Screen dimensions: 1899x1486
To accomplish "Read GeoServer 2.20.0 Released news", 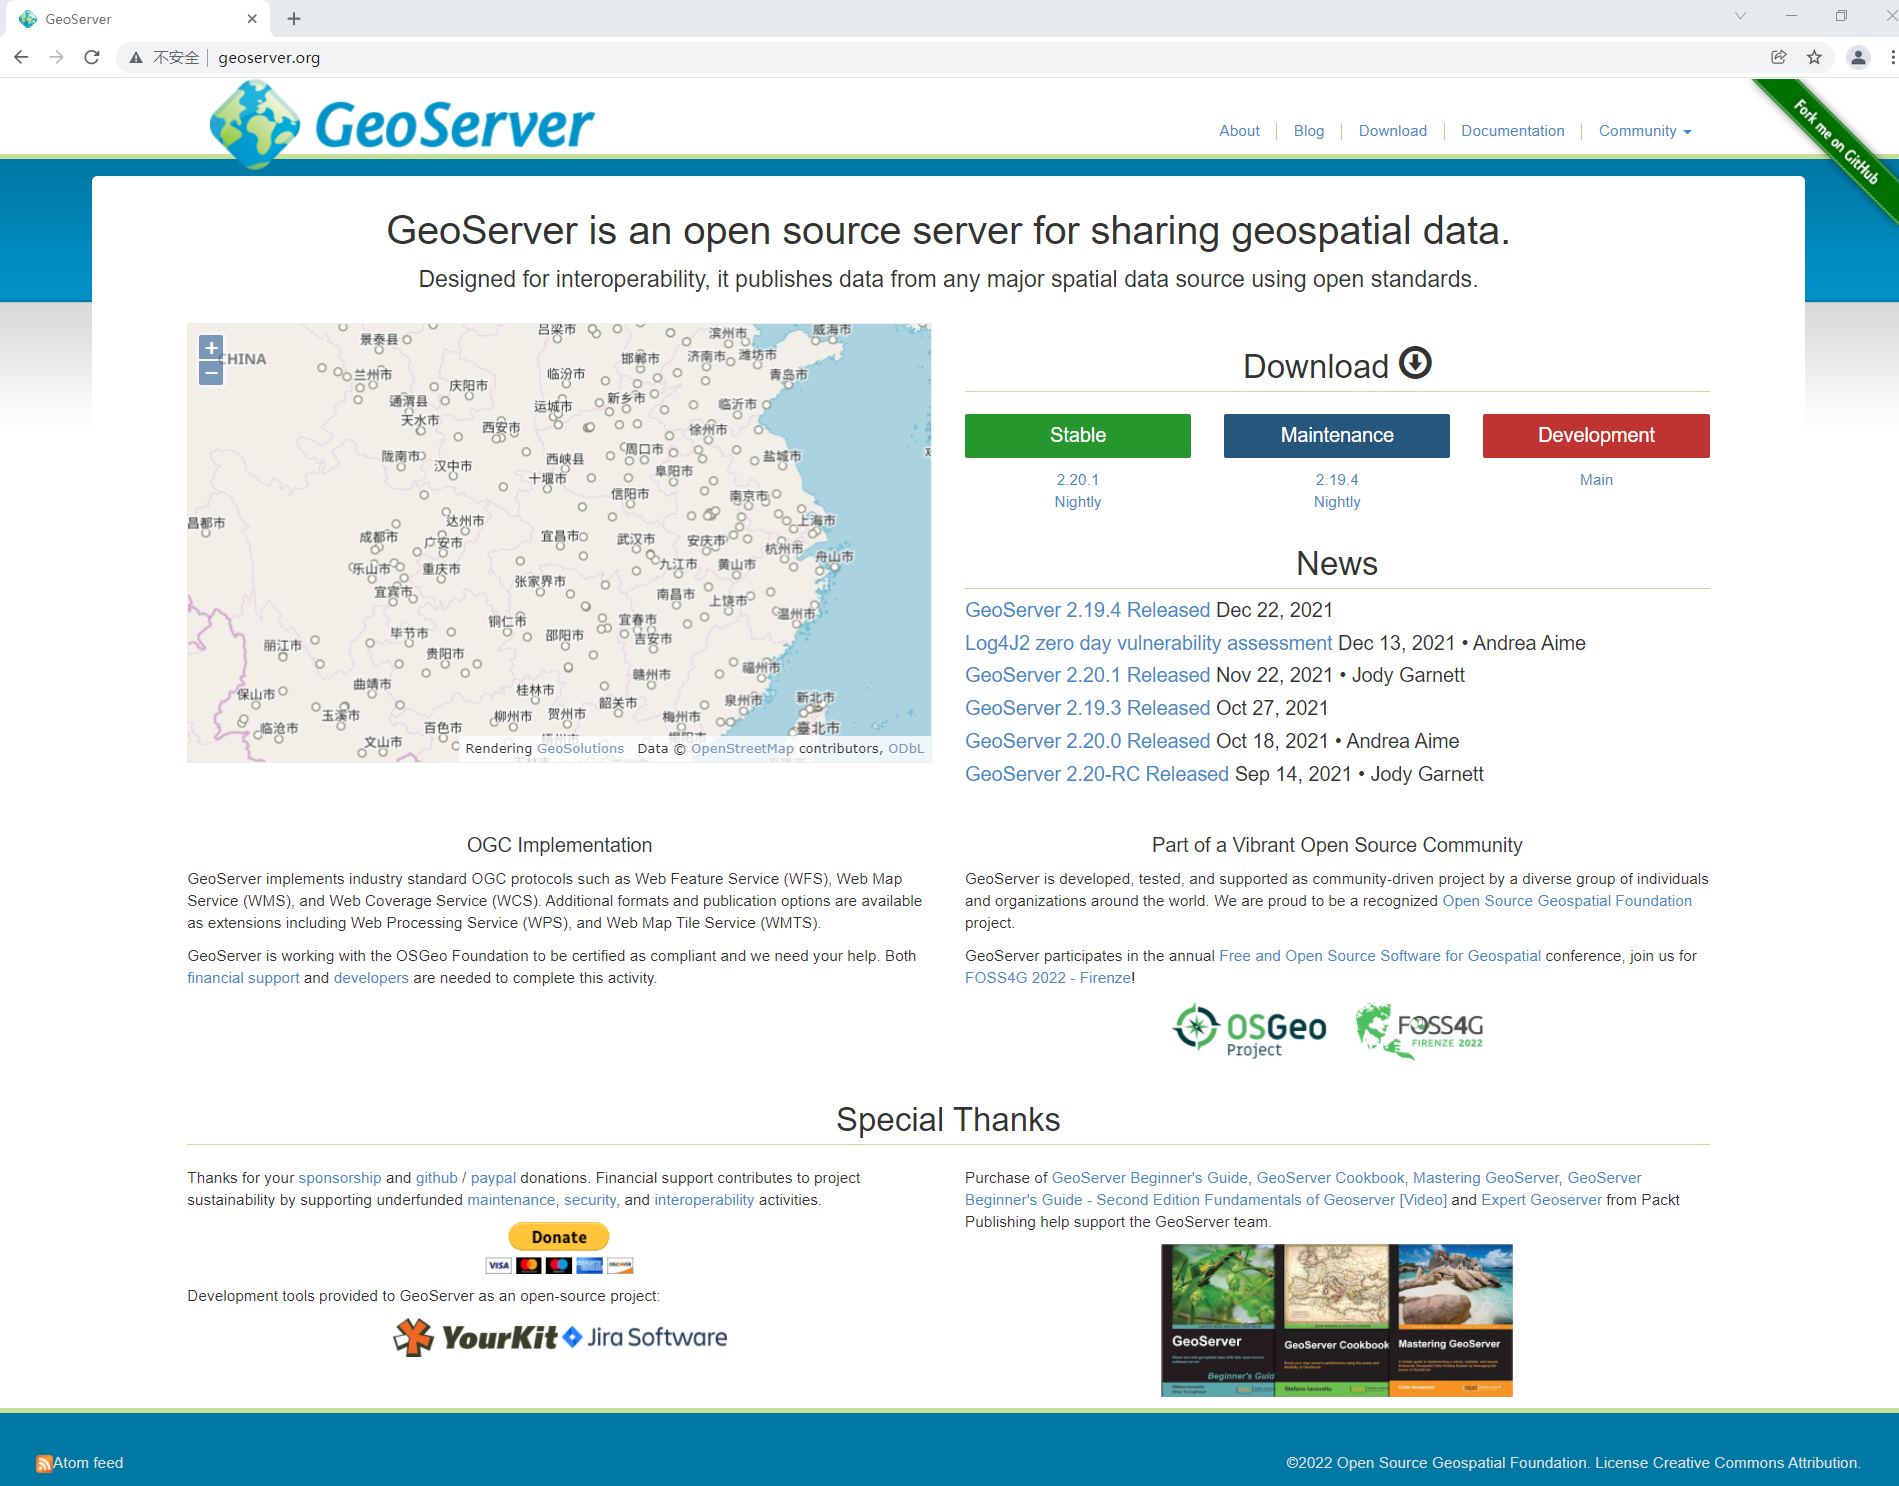I will (x=1088, y=741).
